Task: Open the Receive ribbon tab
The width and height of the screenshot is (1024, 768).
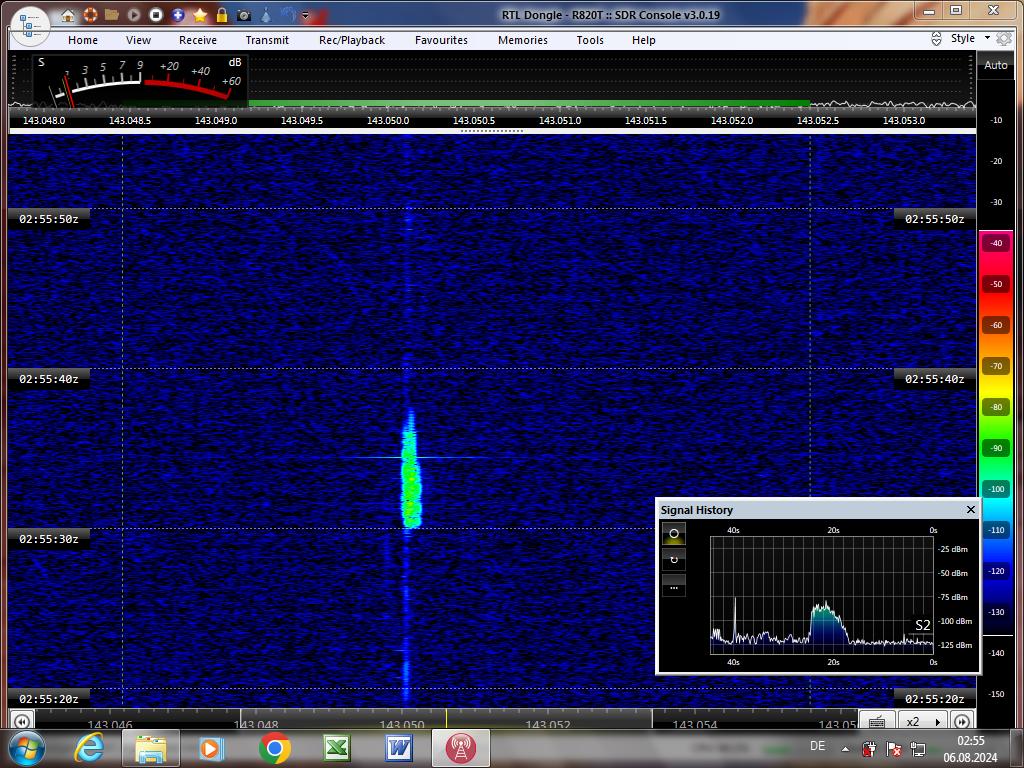Action: point(198,40)
